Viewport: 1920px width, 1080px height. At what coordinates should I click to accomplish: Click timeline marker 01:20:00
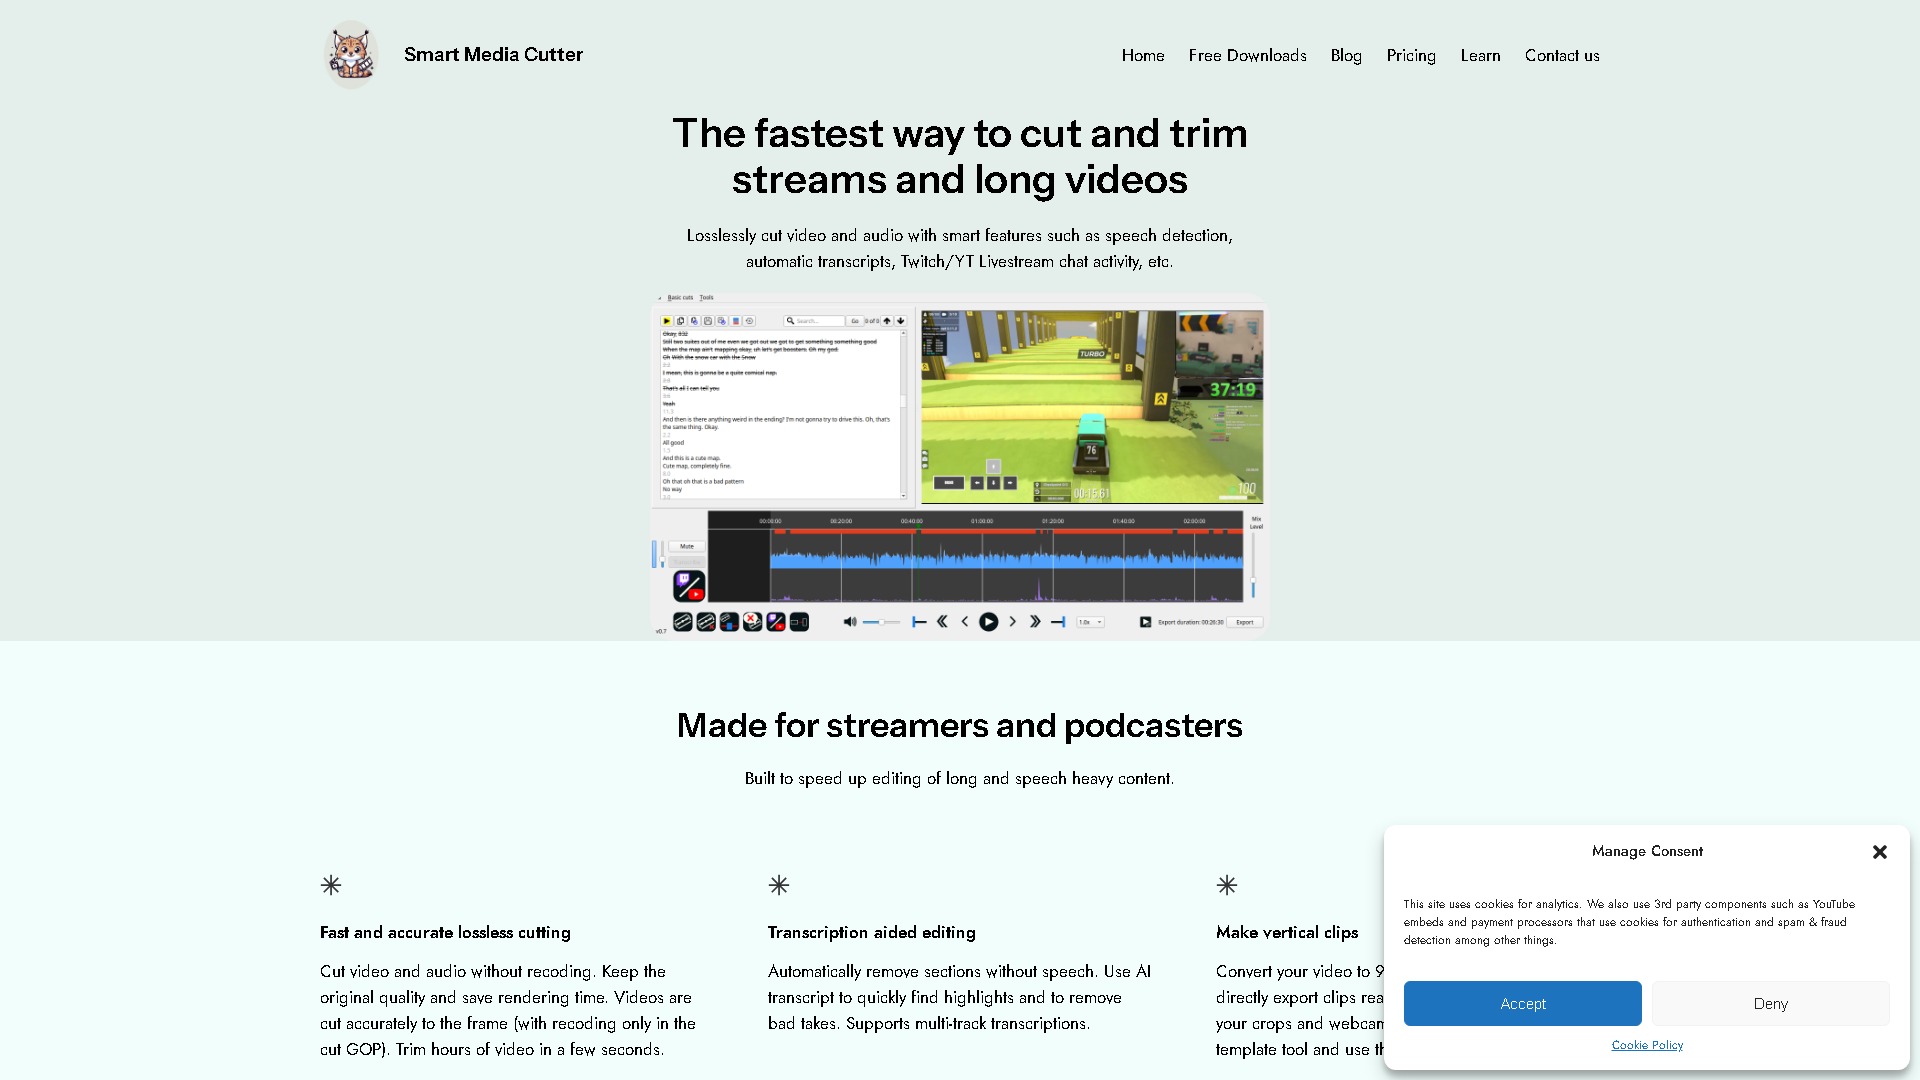tap(1053, 521)
